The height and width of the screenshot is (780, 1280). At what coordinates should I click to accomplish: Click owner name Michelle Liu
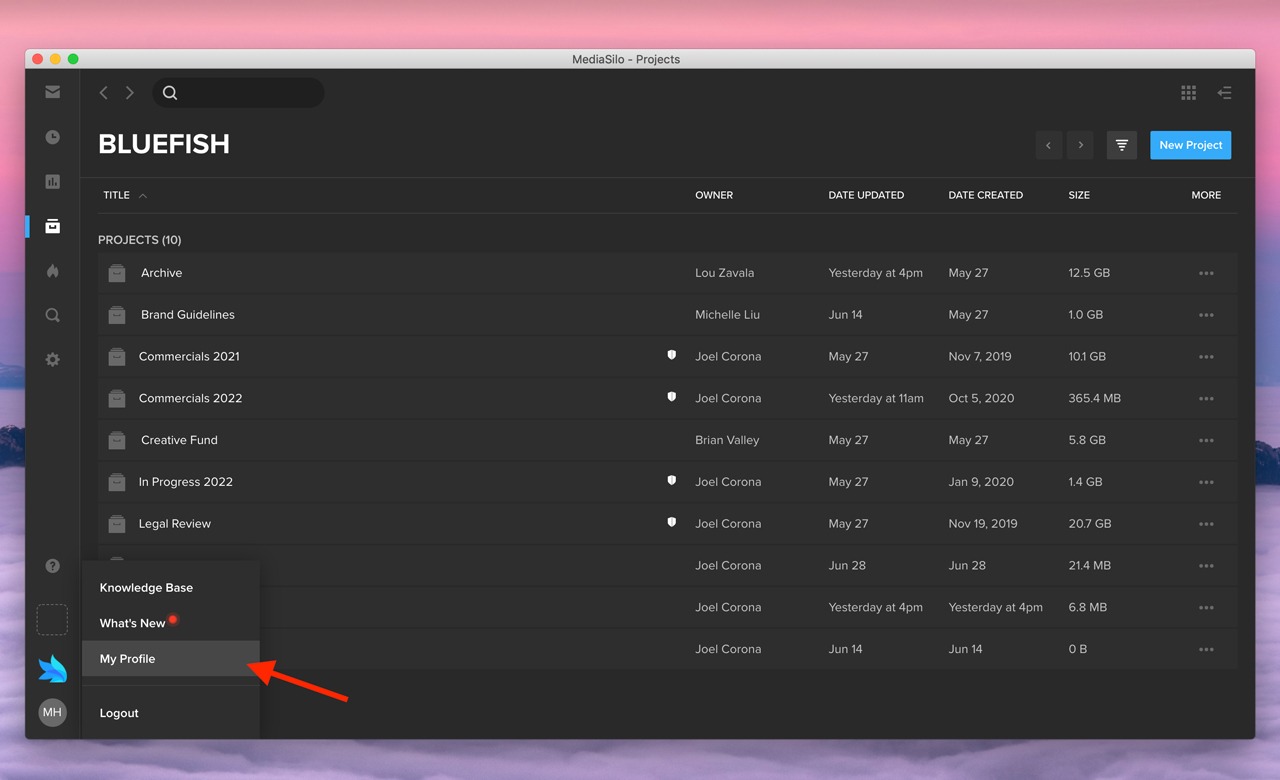[727, 315]
